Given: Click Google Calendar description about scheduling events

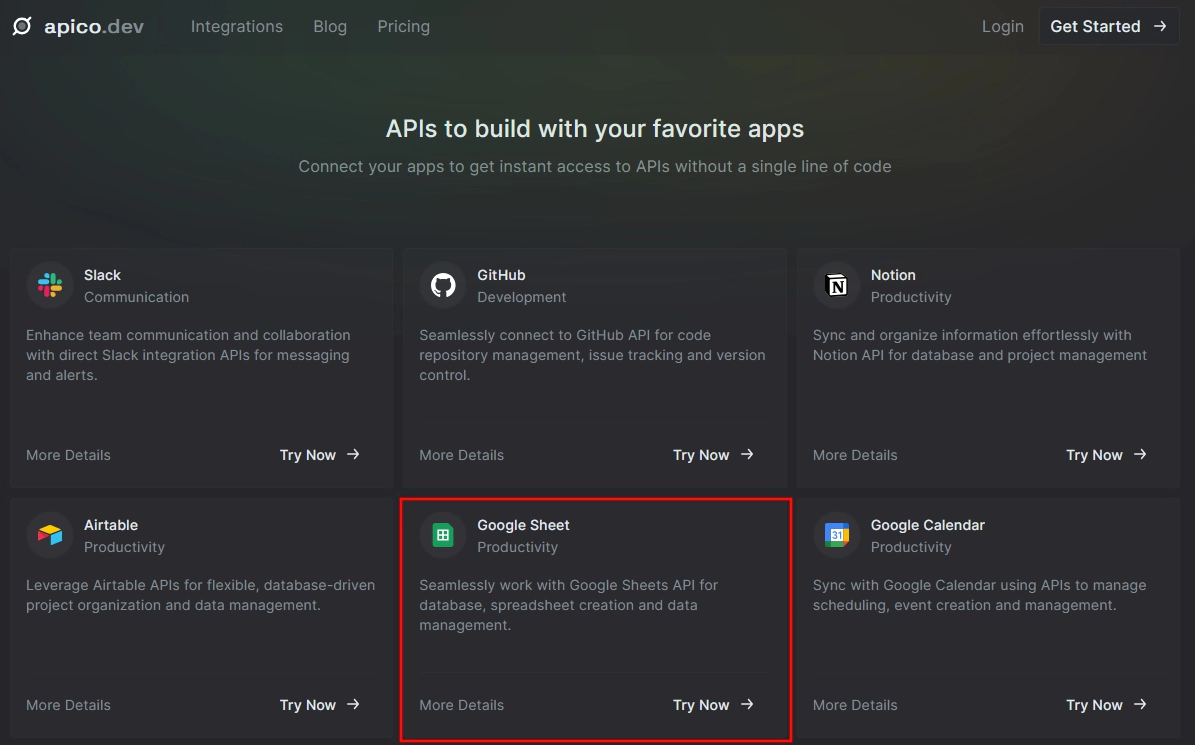Looking at the screenshot, I should (x=979, y=595).
